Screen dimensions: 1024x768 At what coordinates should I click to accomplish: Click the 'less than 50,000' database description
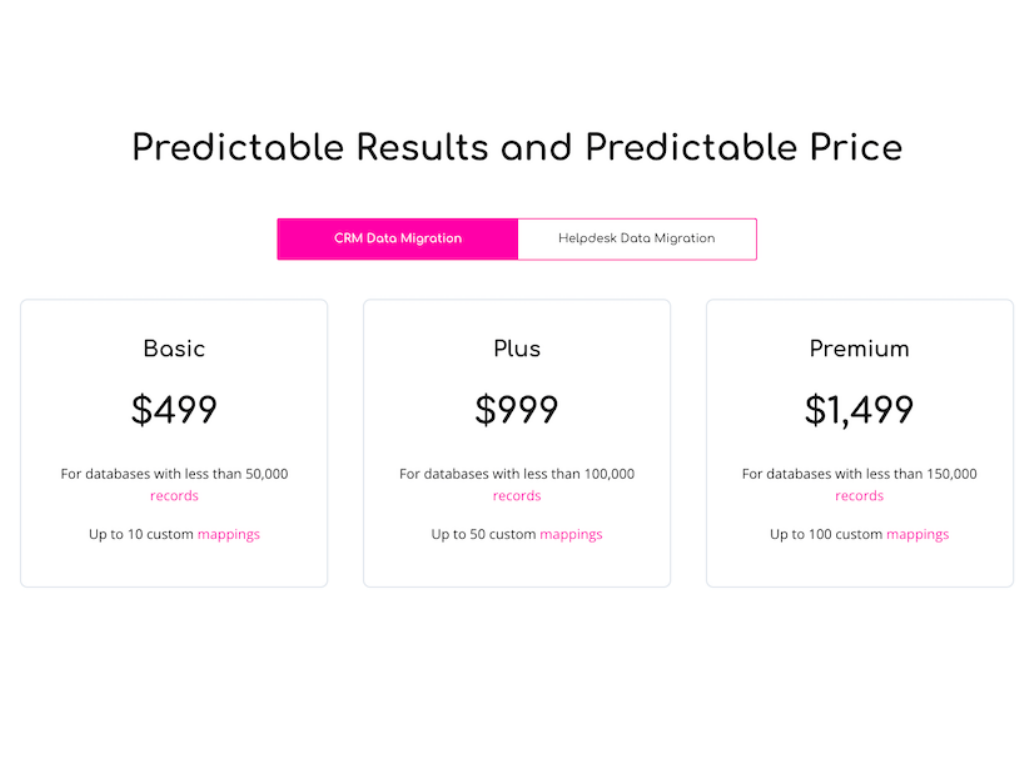tap(174, 474)
